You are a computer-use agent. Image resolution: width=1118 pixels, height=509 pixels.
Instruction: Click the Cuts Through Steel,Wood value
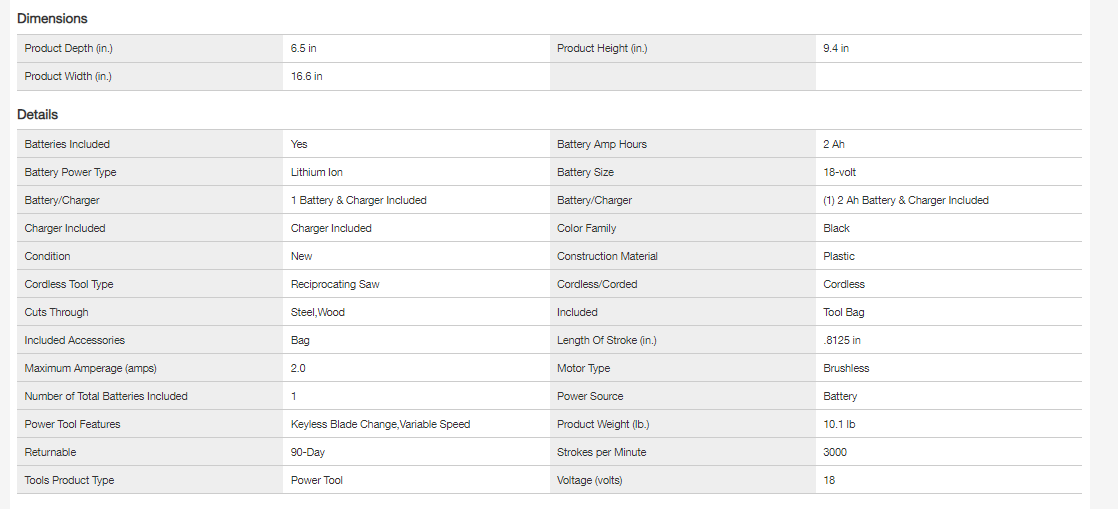click(x=317, y=312)
